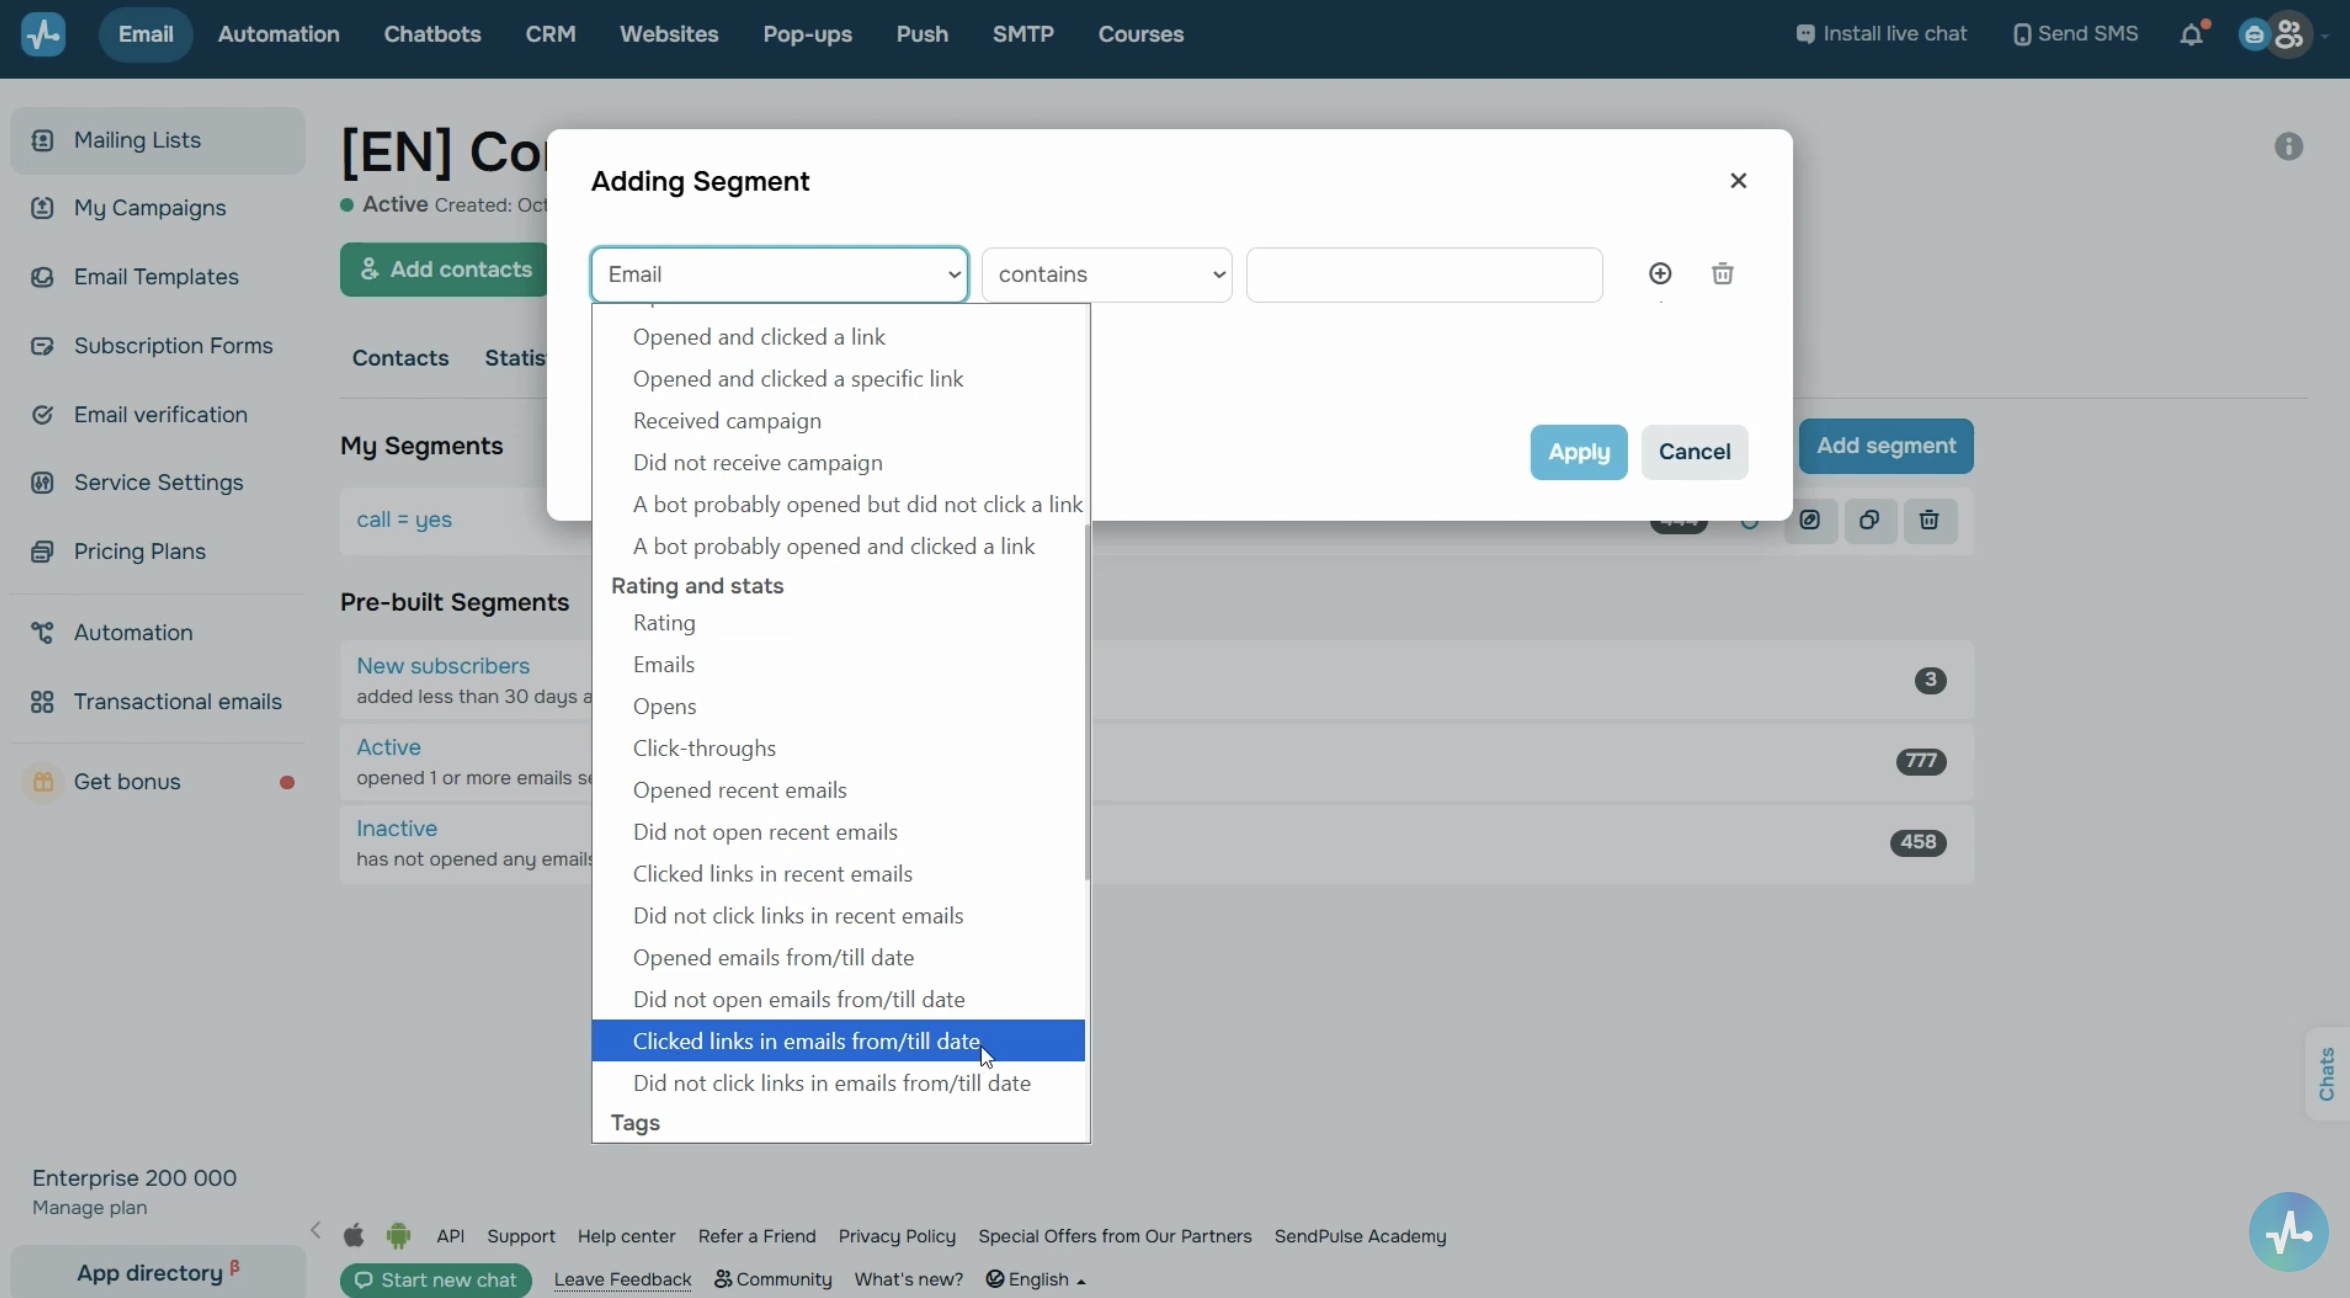2350x1298 pixels.
Task: Click the info icon at top right
Action: coord(2288,147)
